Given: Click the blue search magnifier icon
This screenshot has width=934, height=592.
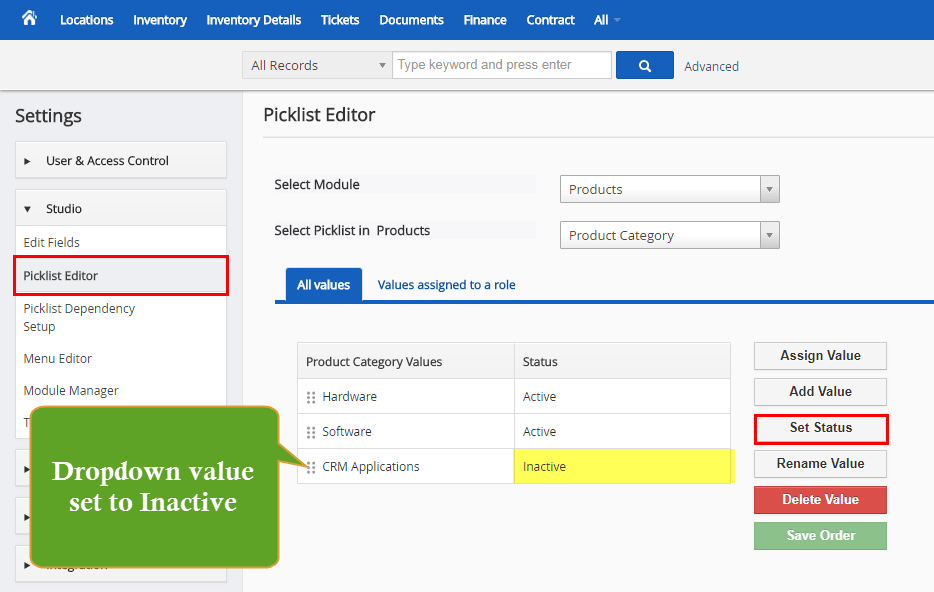Looking at the screenshot, I should [x=644, y=65].
